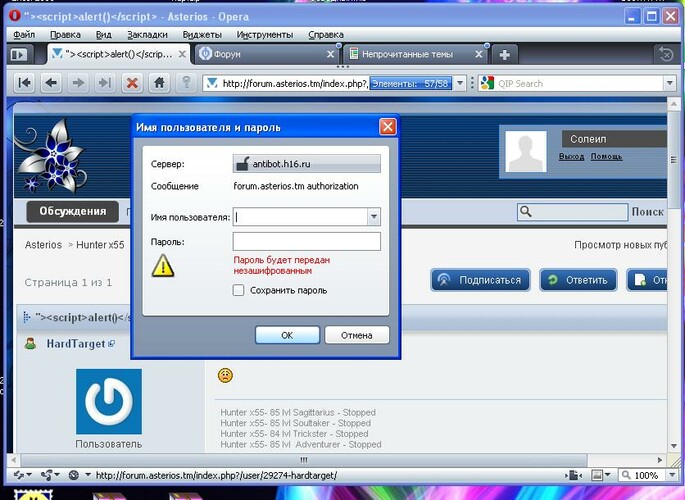Go forward with the Forward arrow
685x500 pixels.
[x=78, y=83]
